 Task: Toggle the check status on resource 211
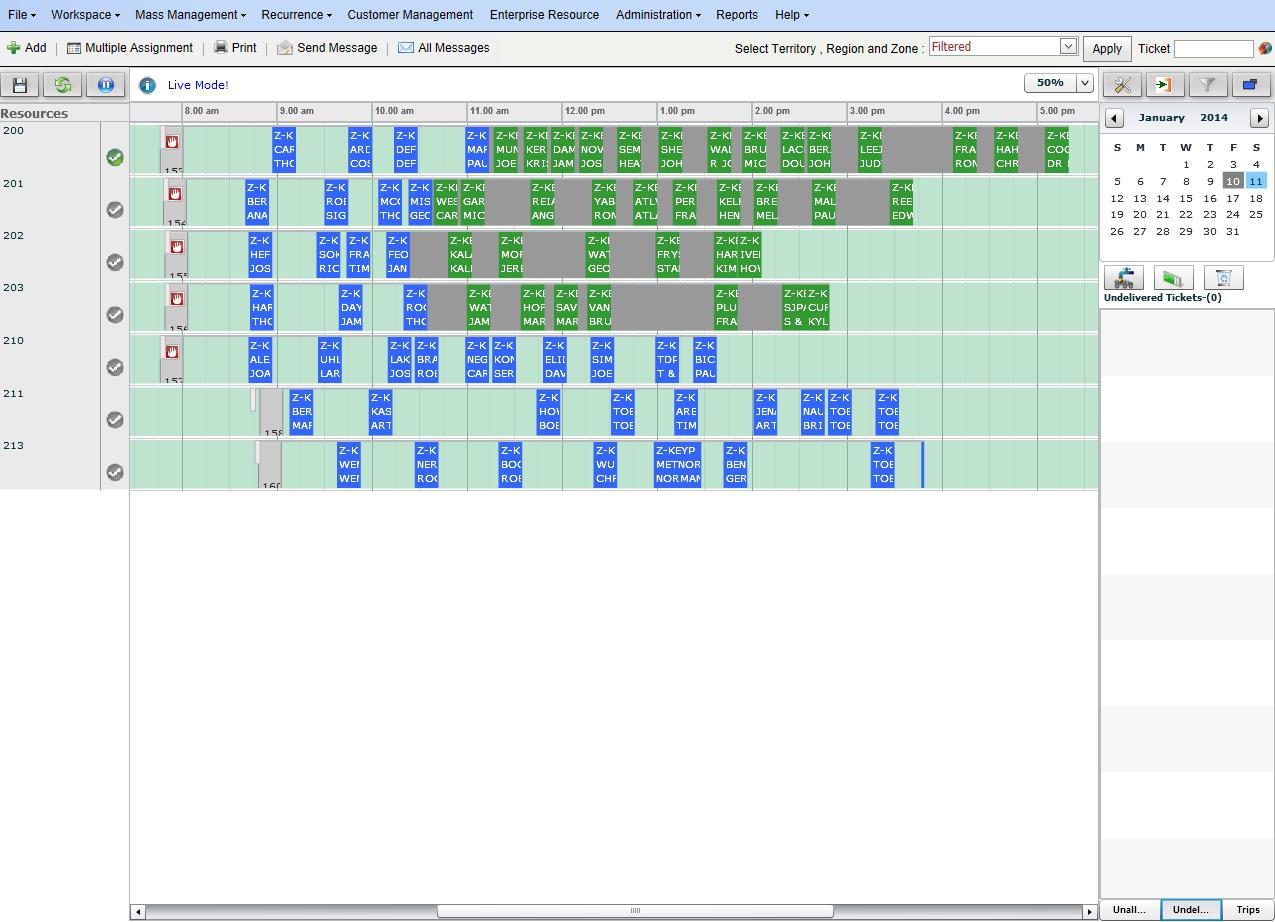115,420
